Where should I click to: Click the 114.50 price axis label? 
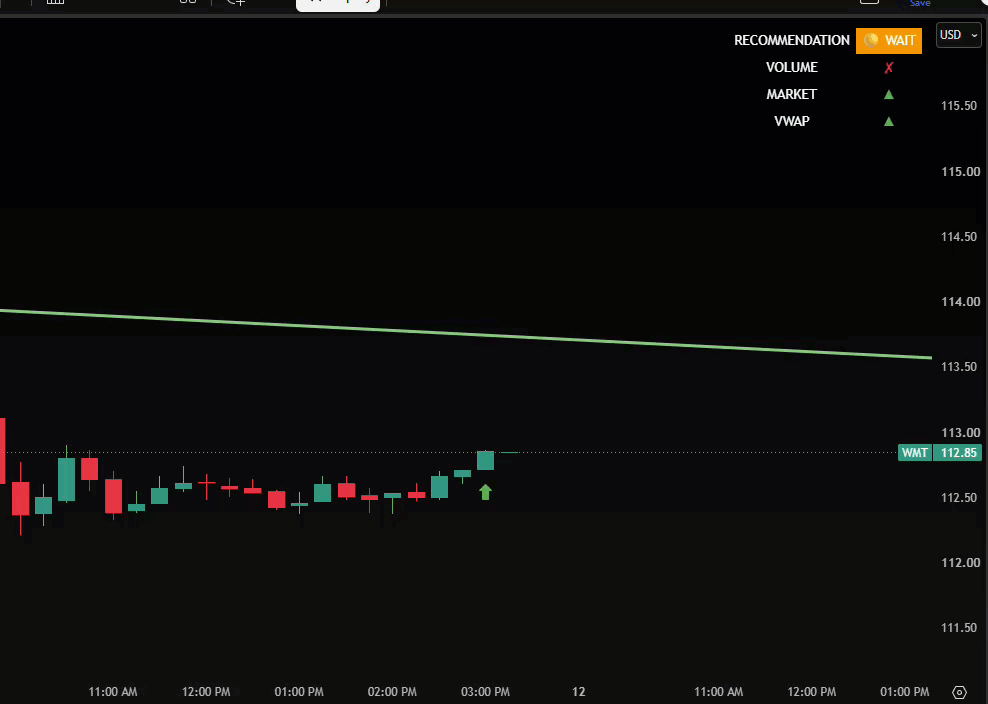(x=959, y=237)
